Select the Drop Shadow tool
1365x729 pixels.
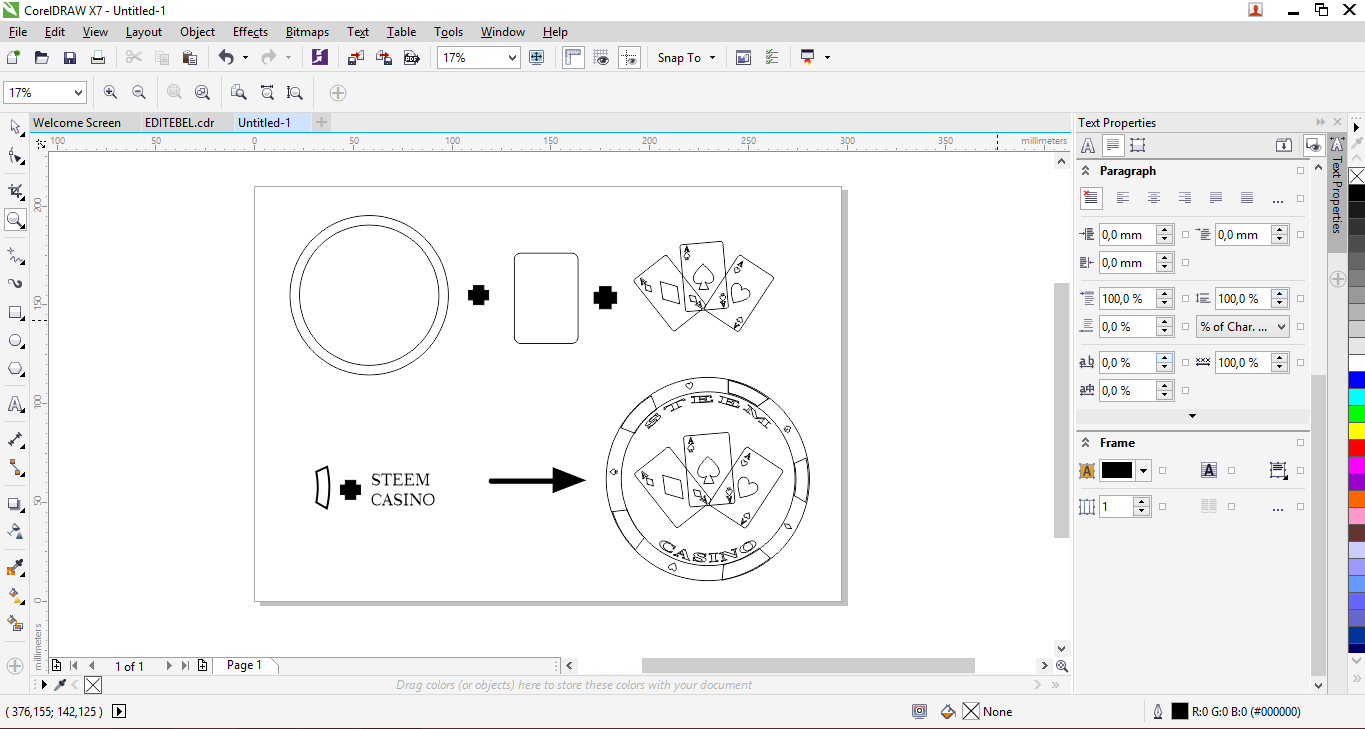click(x=15, y=504)
